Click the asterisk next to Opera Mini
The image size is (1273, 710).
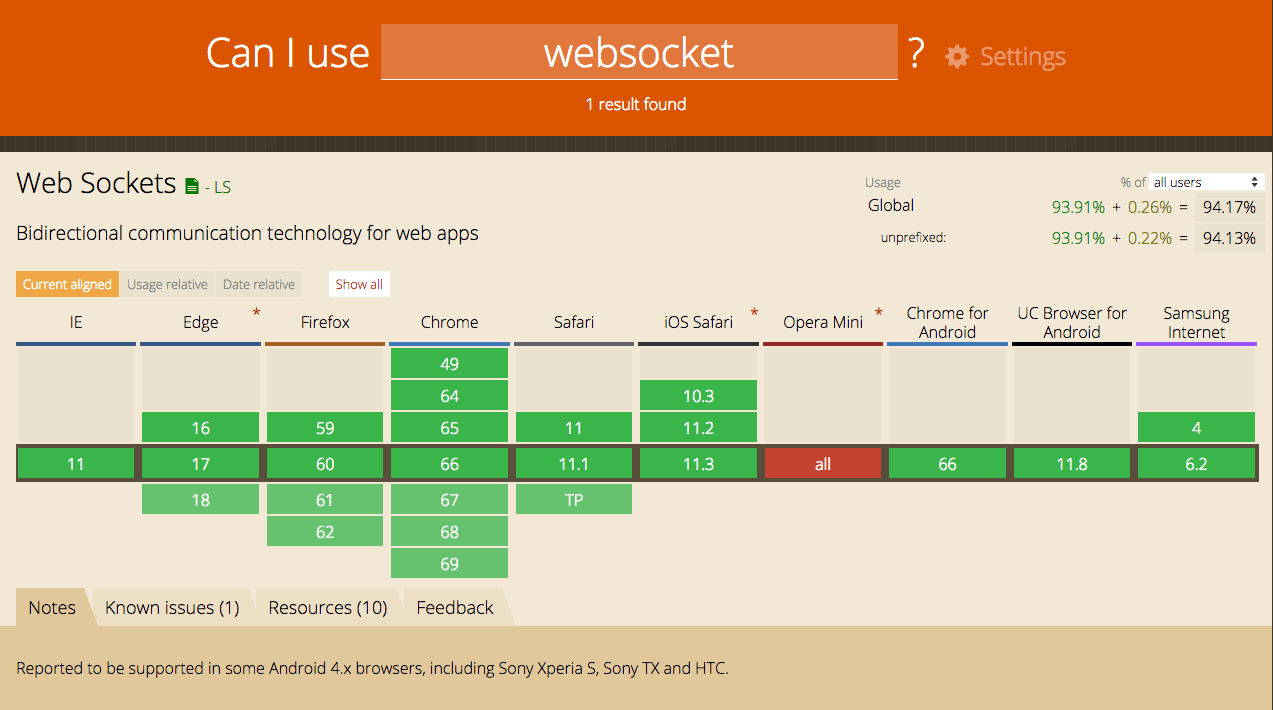point(879,313)
